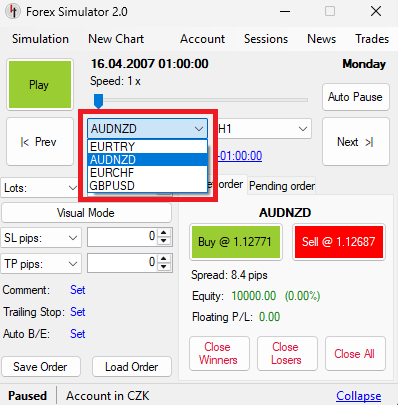Go to previous bar with Prev
This screenshot has width=398, height=405.
[x=40, y=142]
